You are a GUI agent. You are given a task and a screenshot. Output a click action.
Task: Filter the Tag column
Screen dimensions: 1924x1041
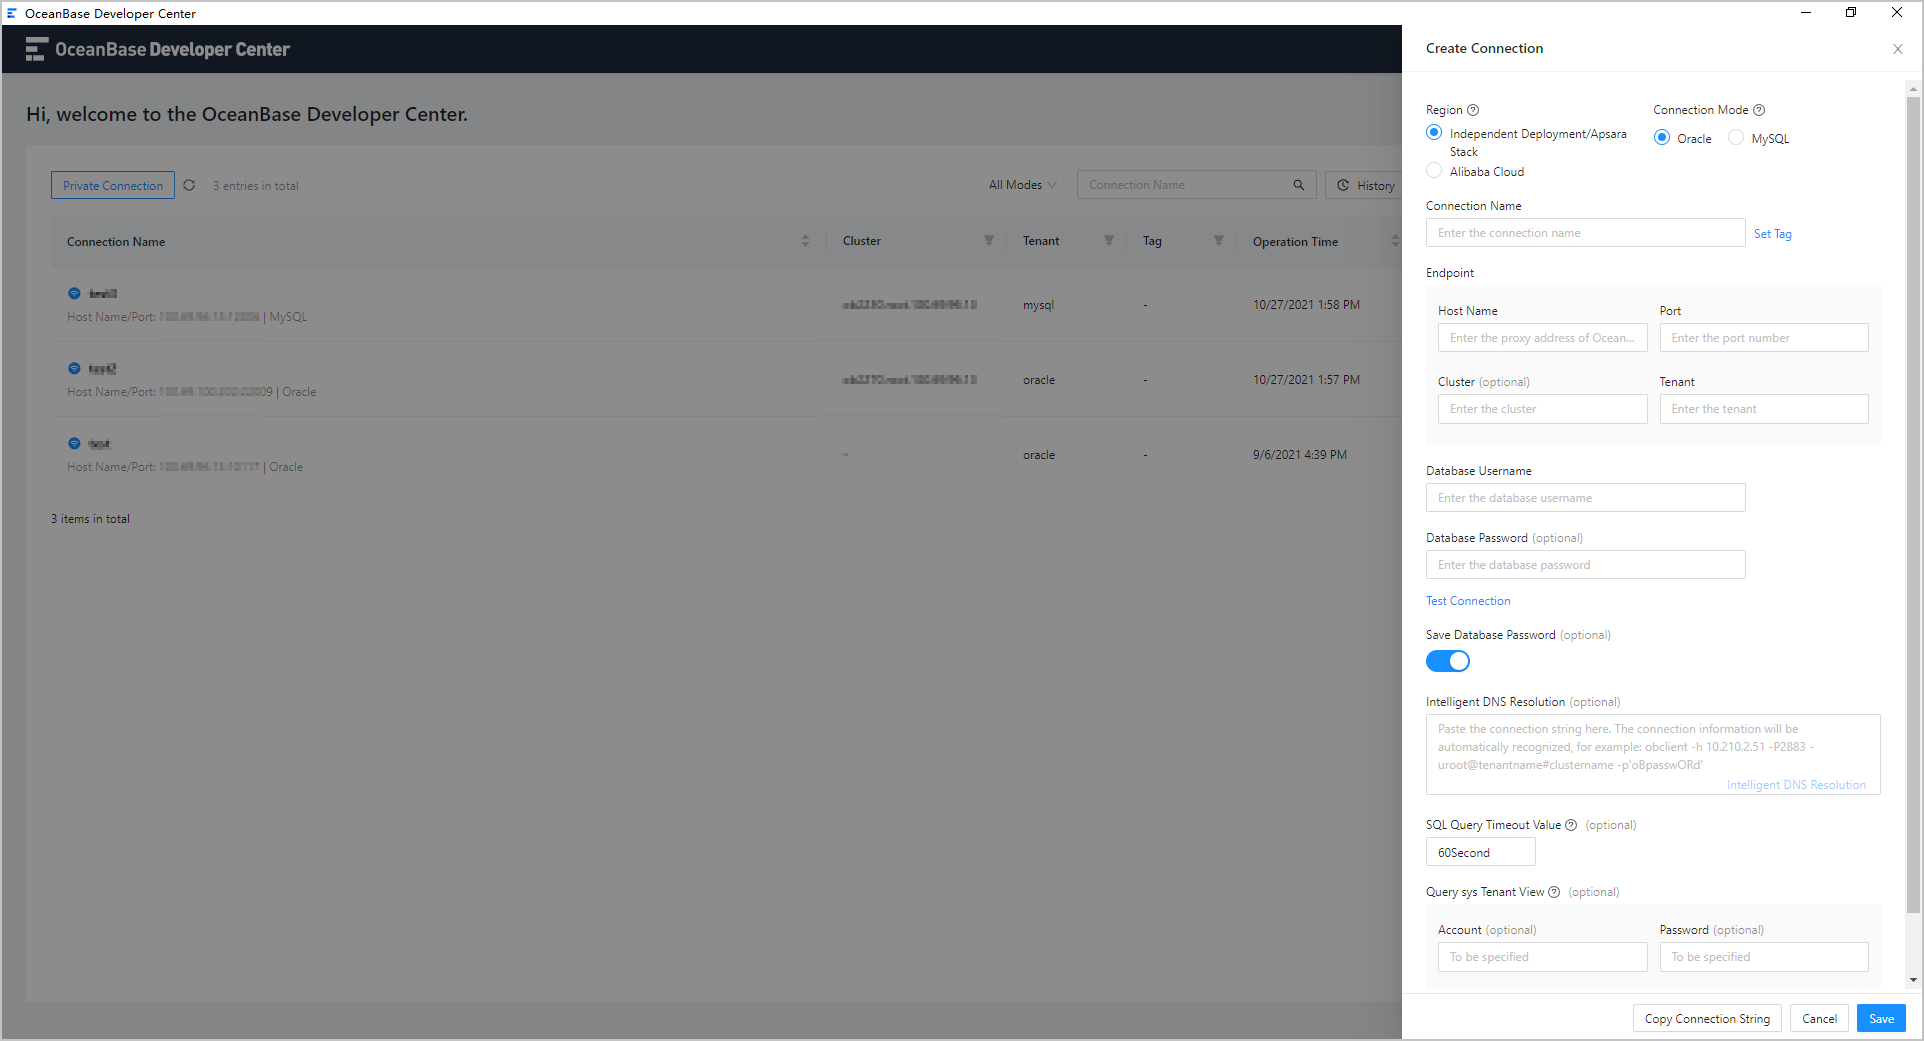(x=1218, y=240)
